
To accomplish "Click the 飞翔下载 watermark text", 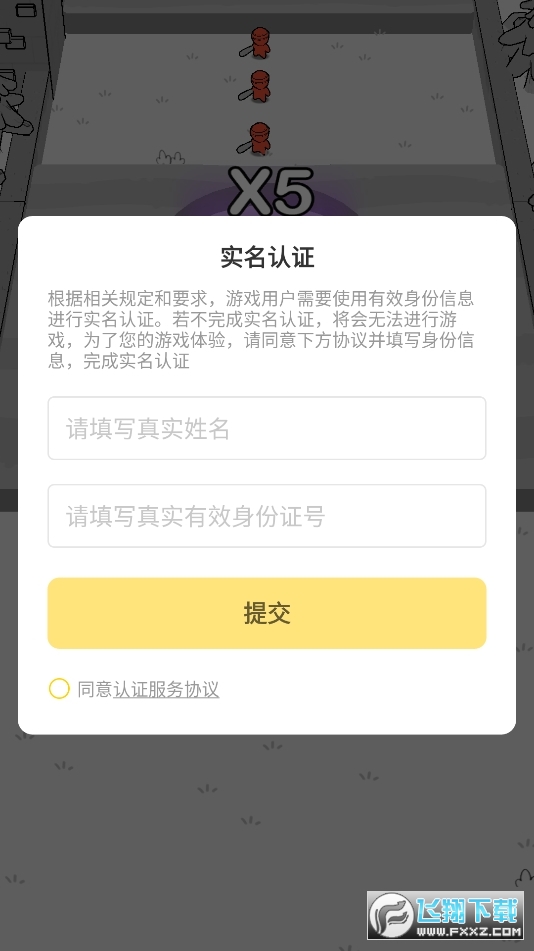I will (x=468, y=909).
